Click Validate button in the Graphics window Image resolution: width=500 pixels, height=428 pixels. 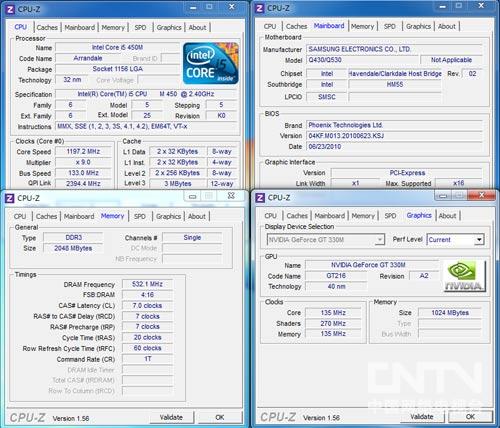tap(422, 417)
